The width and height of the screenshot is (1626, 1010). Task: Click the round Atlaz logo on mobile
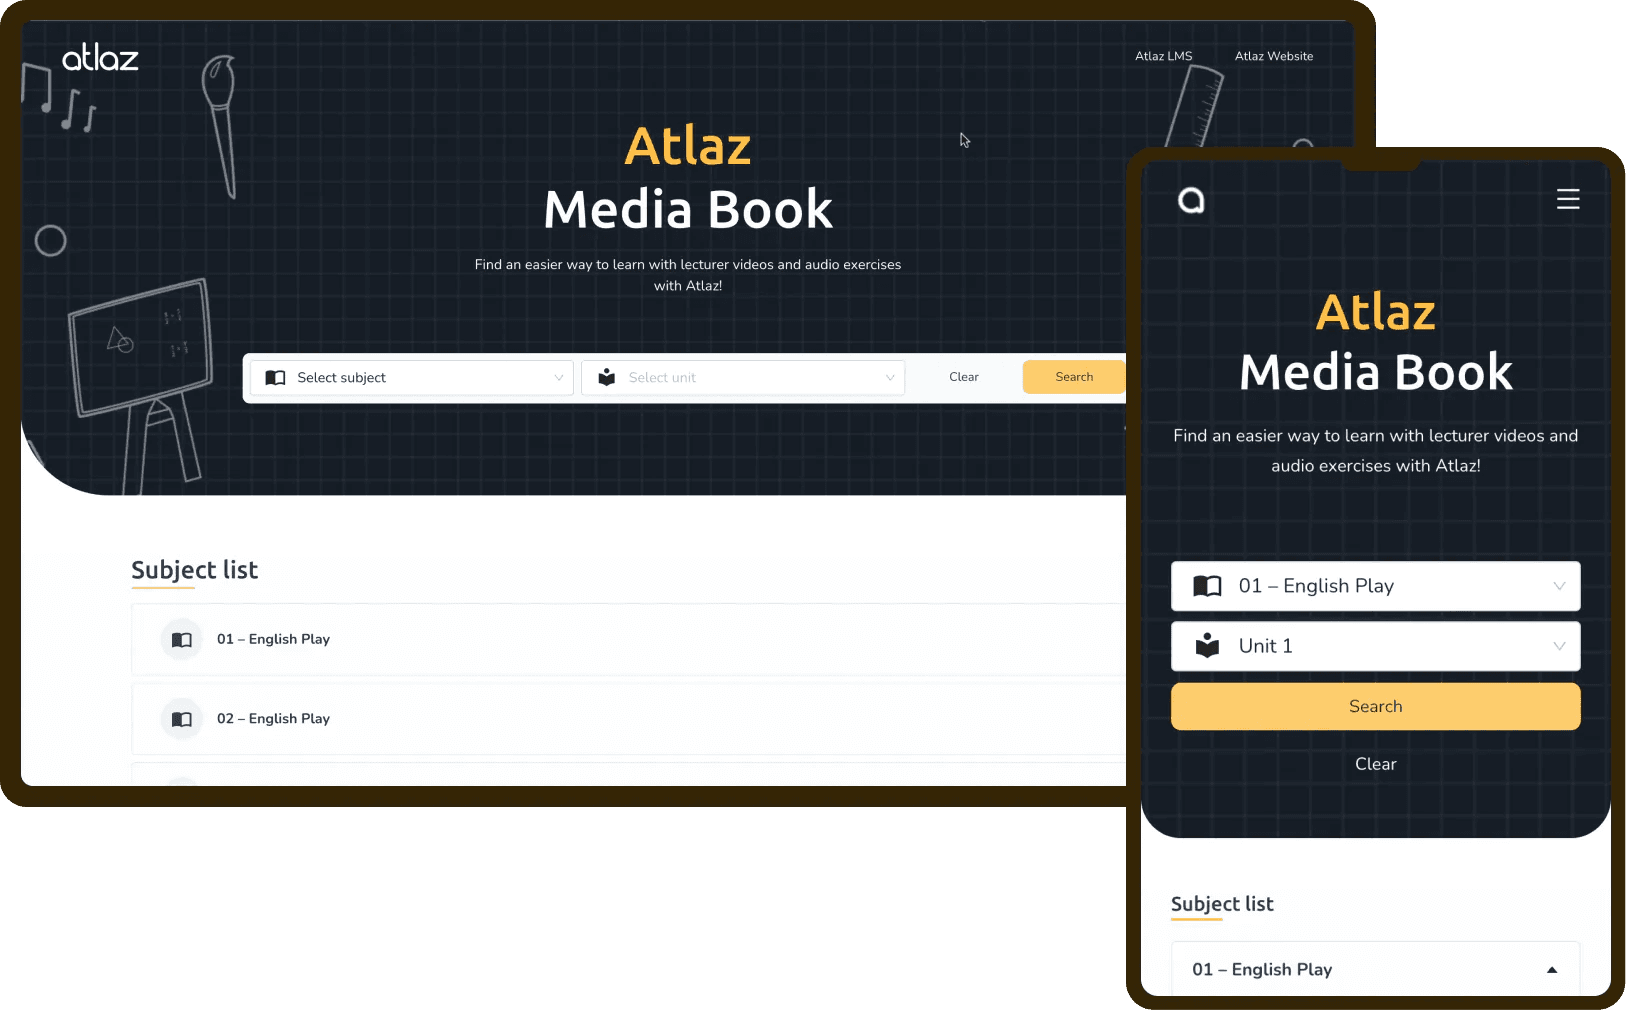click(x=1190, y=201)
